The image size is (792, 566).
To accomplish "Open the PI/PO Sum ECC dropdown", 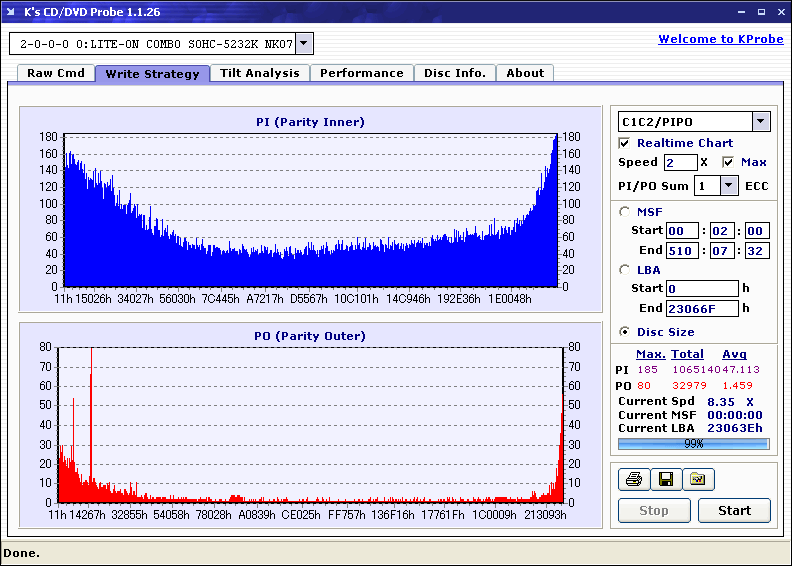I will click(728, 186).
